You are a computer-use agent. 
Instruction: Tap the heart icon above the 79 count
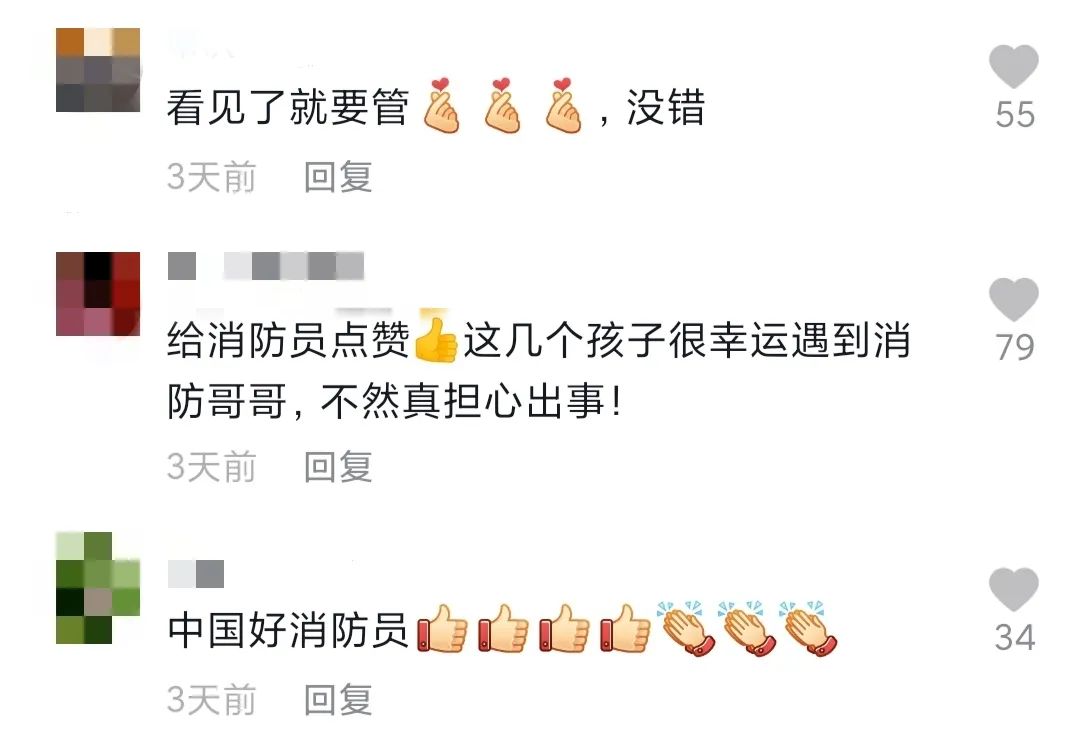coord(1014,299)
